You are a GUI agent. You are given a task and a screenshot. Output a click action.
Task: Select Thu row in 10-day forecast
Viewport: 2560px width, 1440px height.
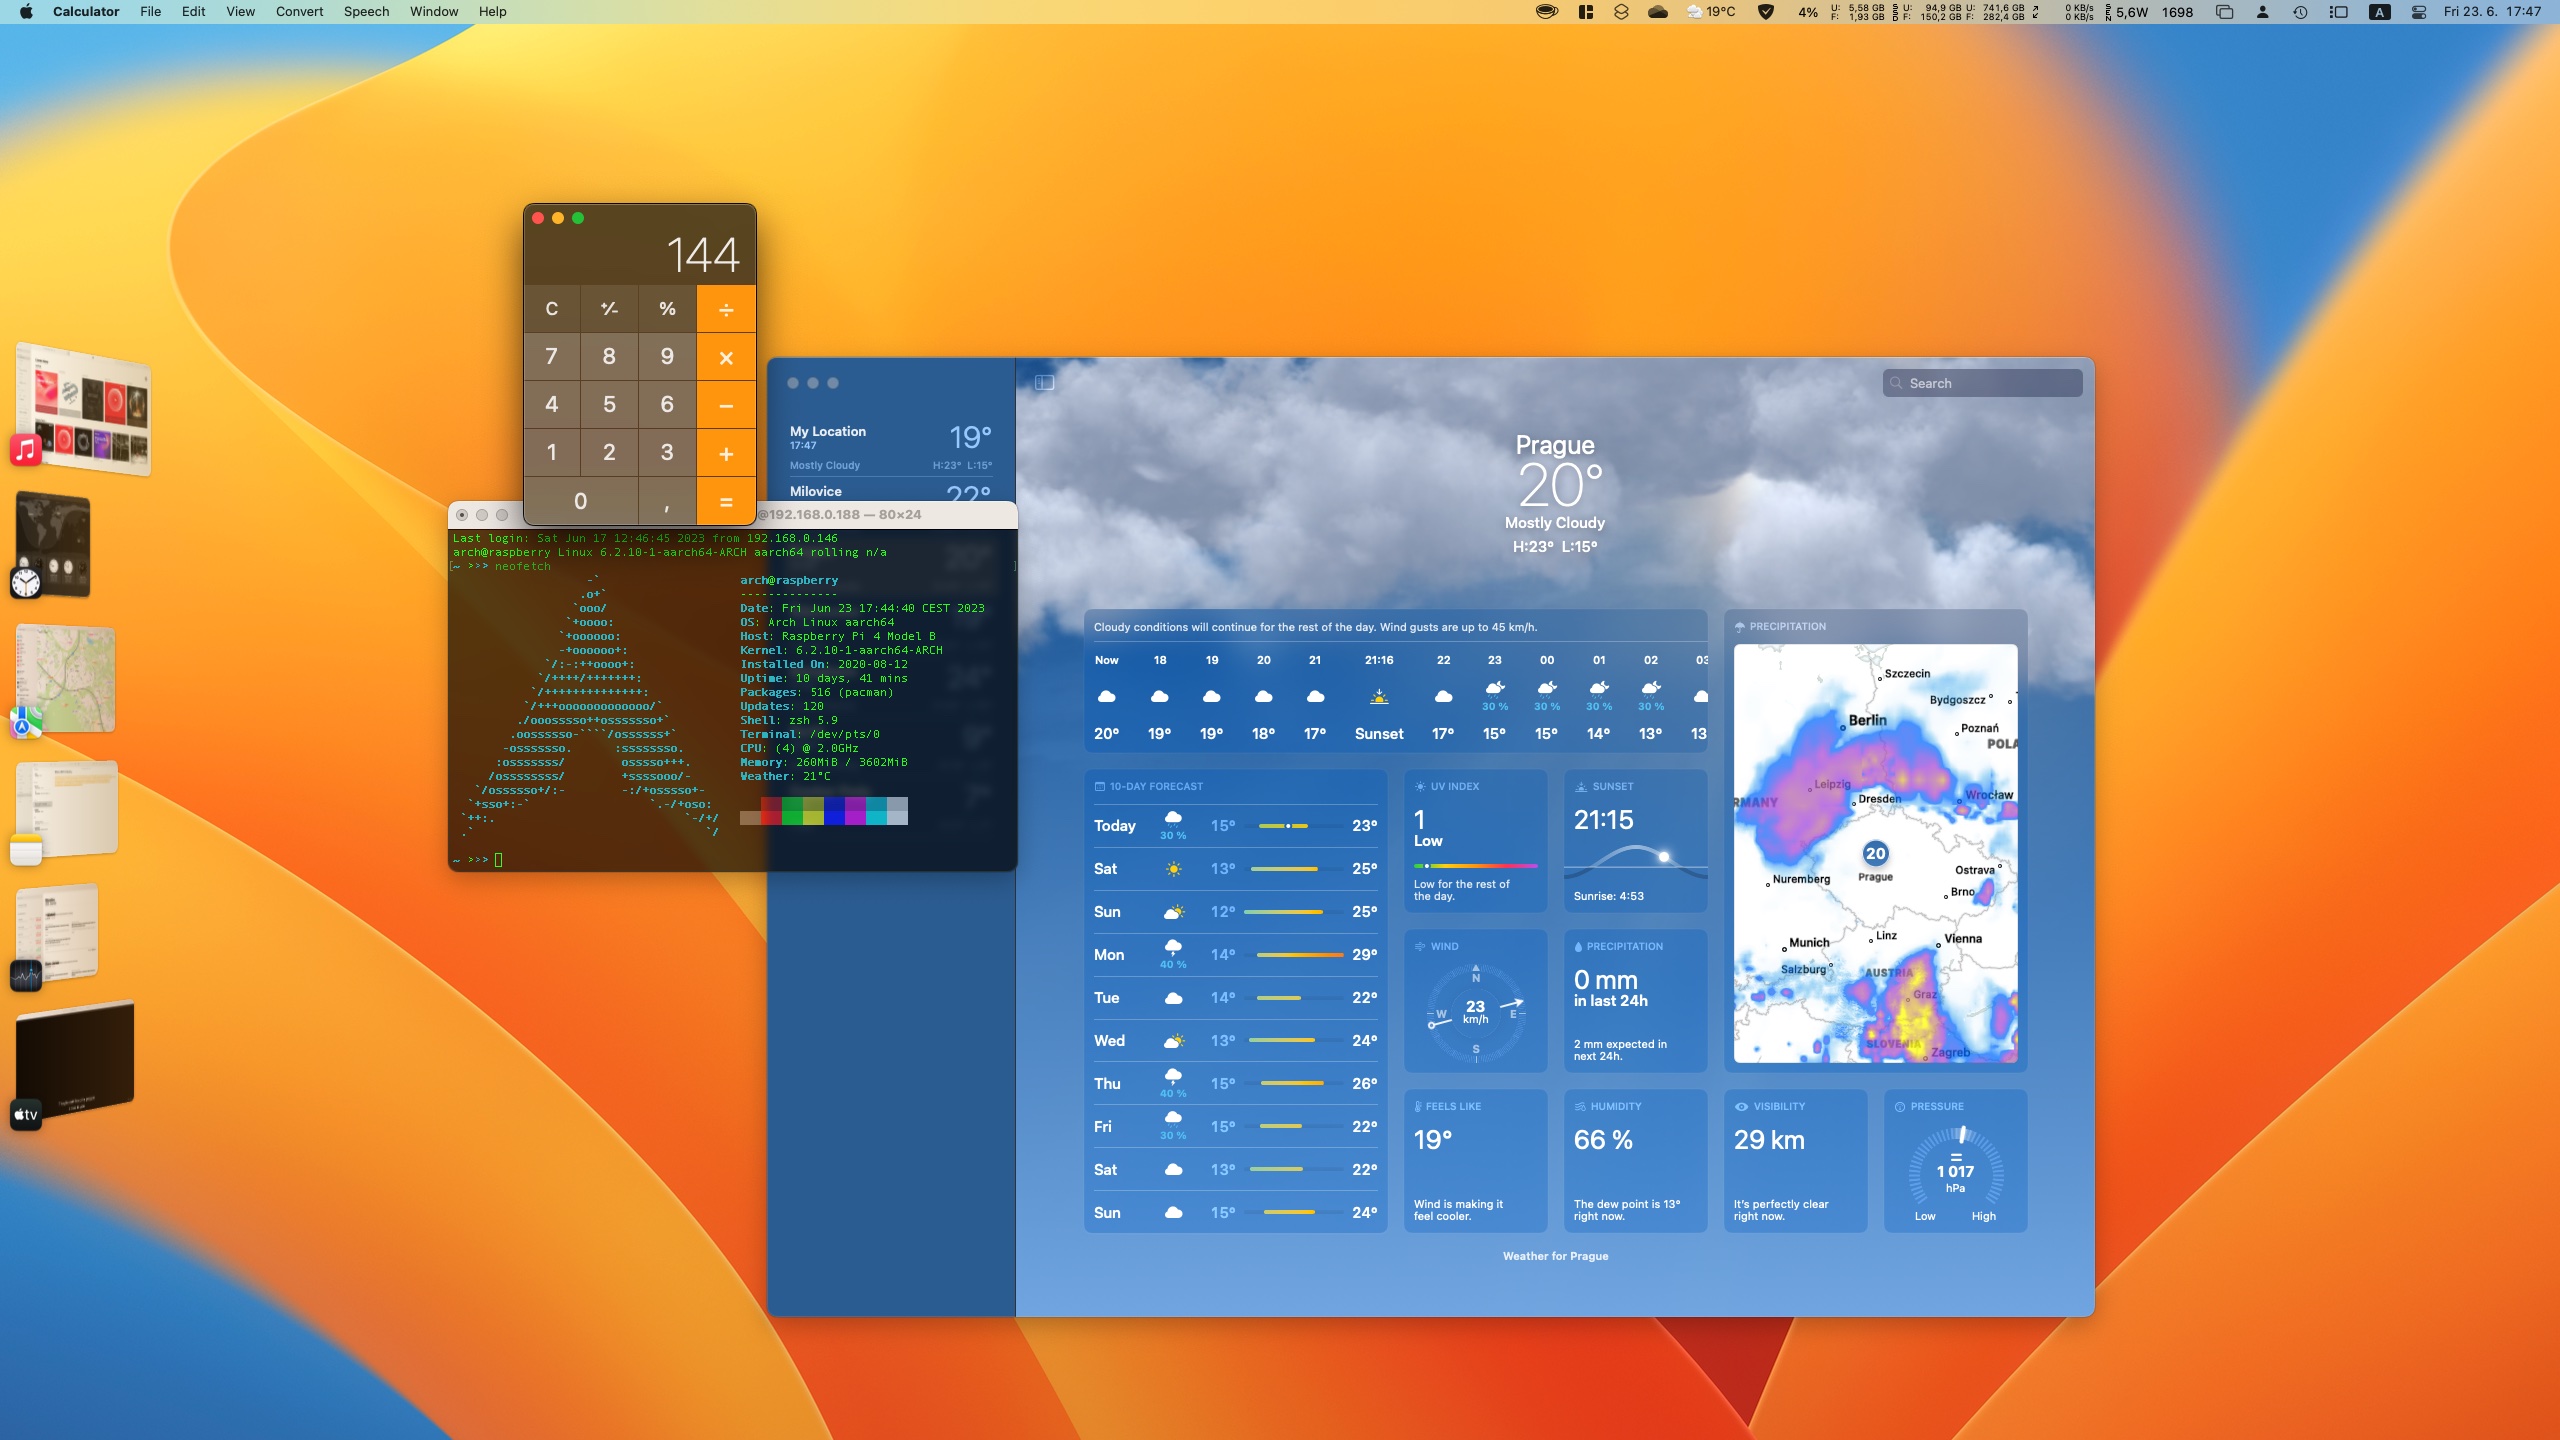(x=1235, y=1084)
